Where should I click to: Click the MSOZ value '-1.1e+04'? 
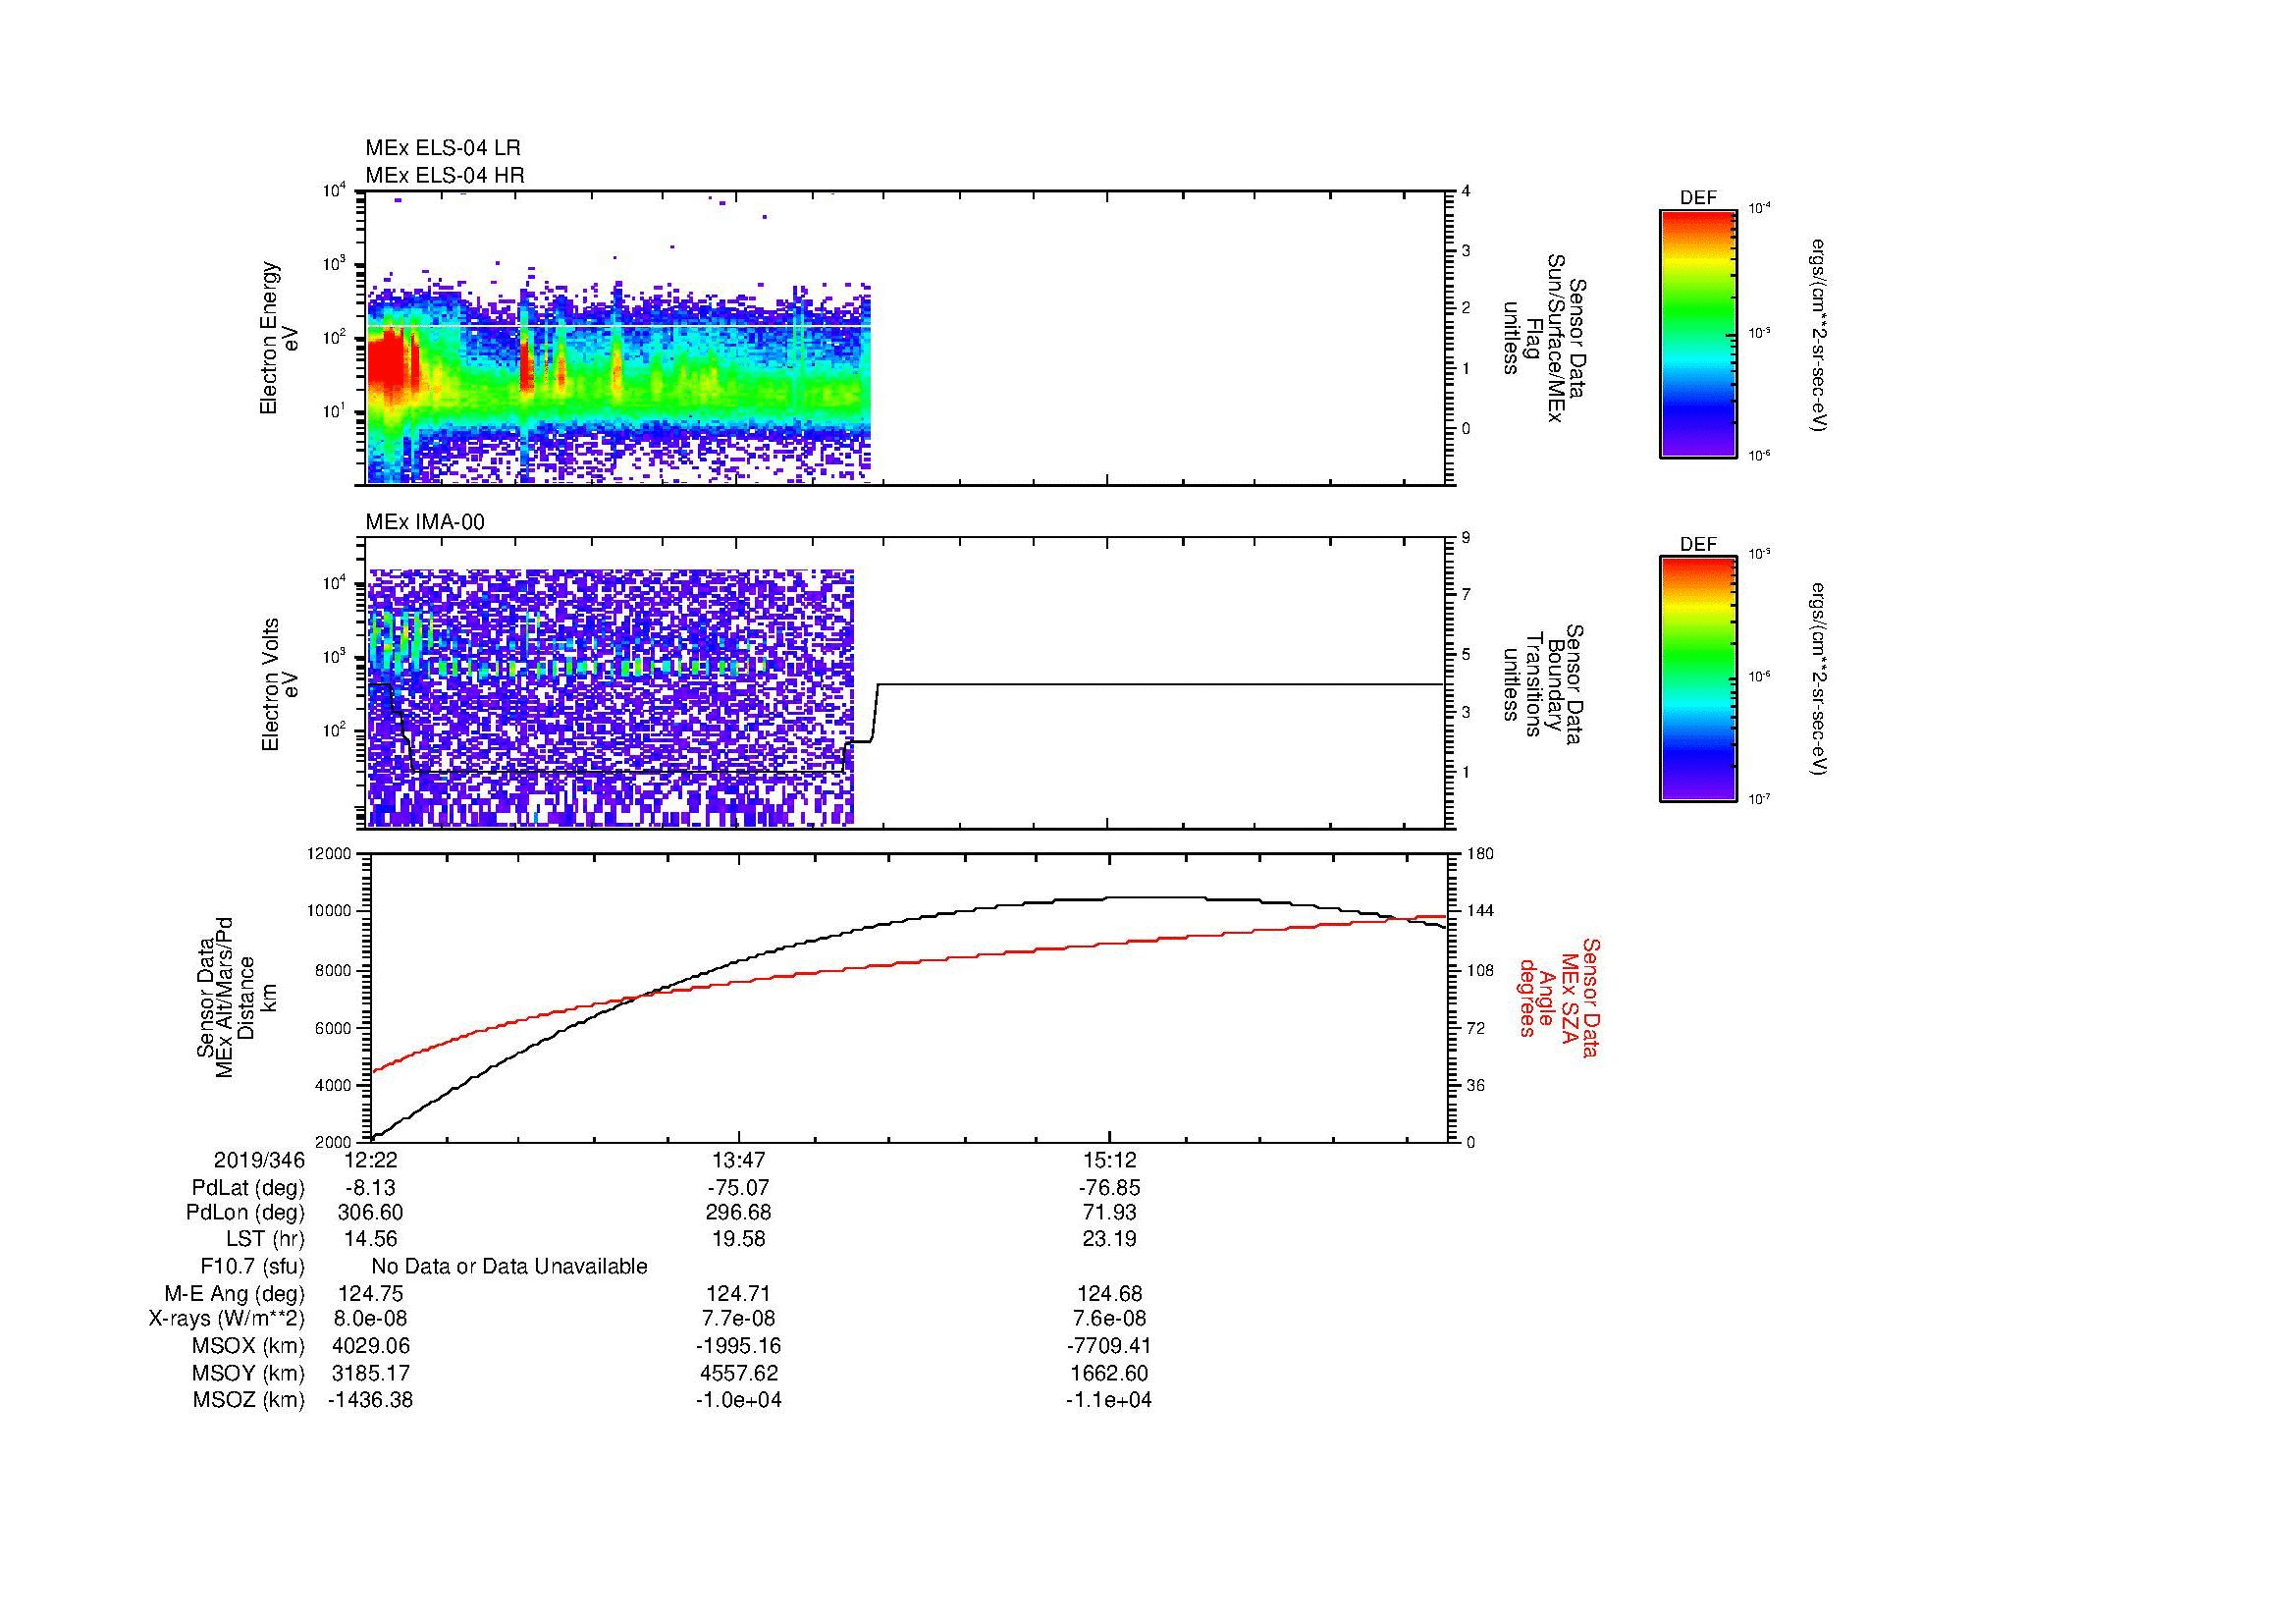pyautogui.click(x=1109, y=1400)
